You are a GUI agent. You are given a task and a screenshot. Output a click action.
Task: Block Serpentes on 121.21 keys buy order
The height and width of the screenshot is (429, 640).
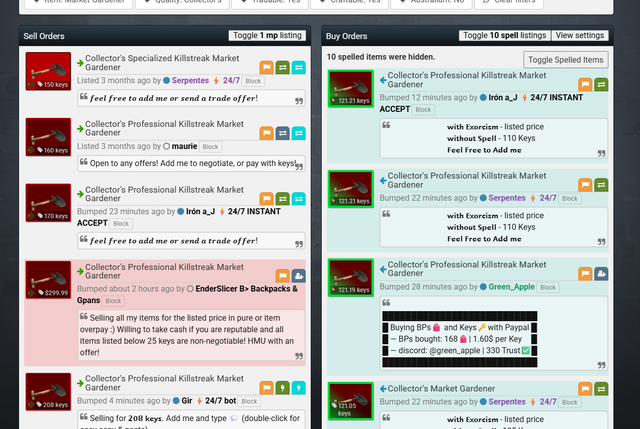(x=570, y=198)
